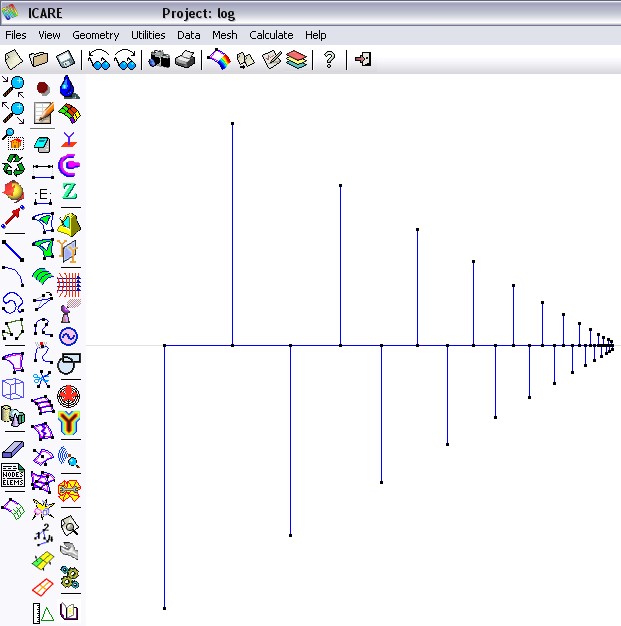Click the magenta C-shaped source icon
This screenshot has height=626, width=621.
[69, 165]
